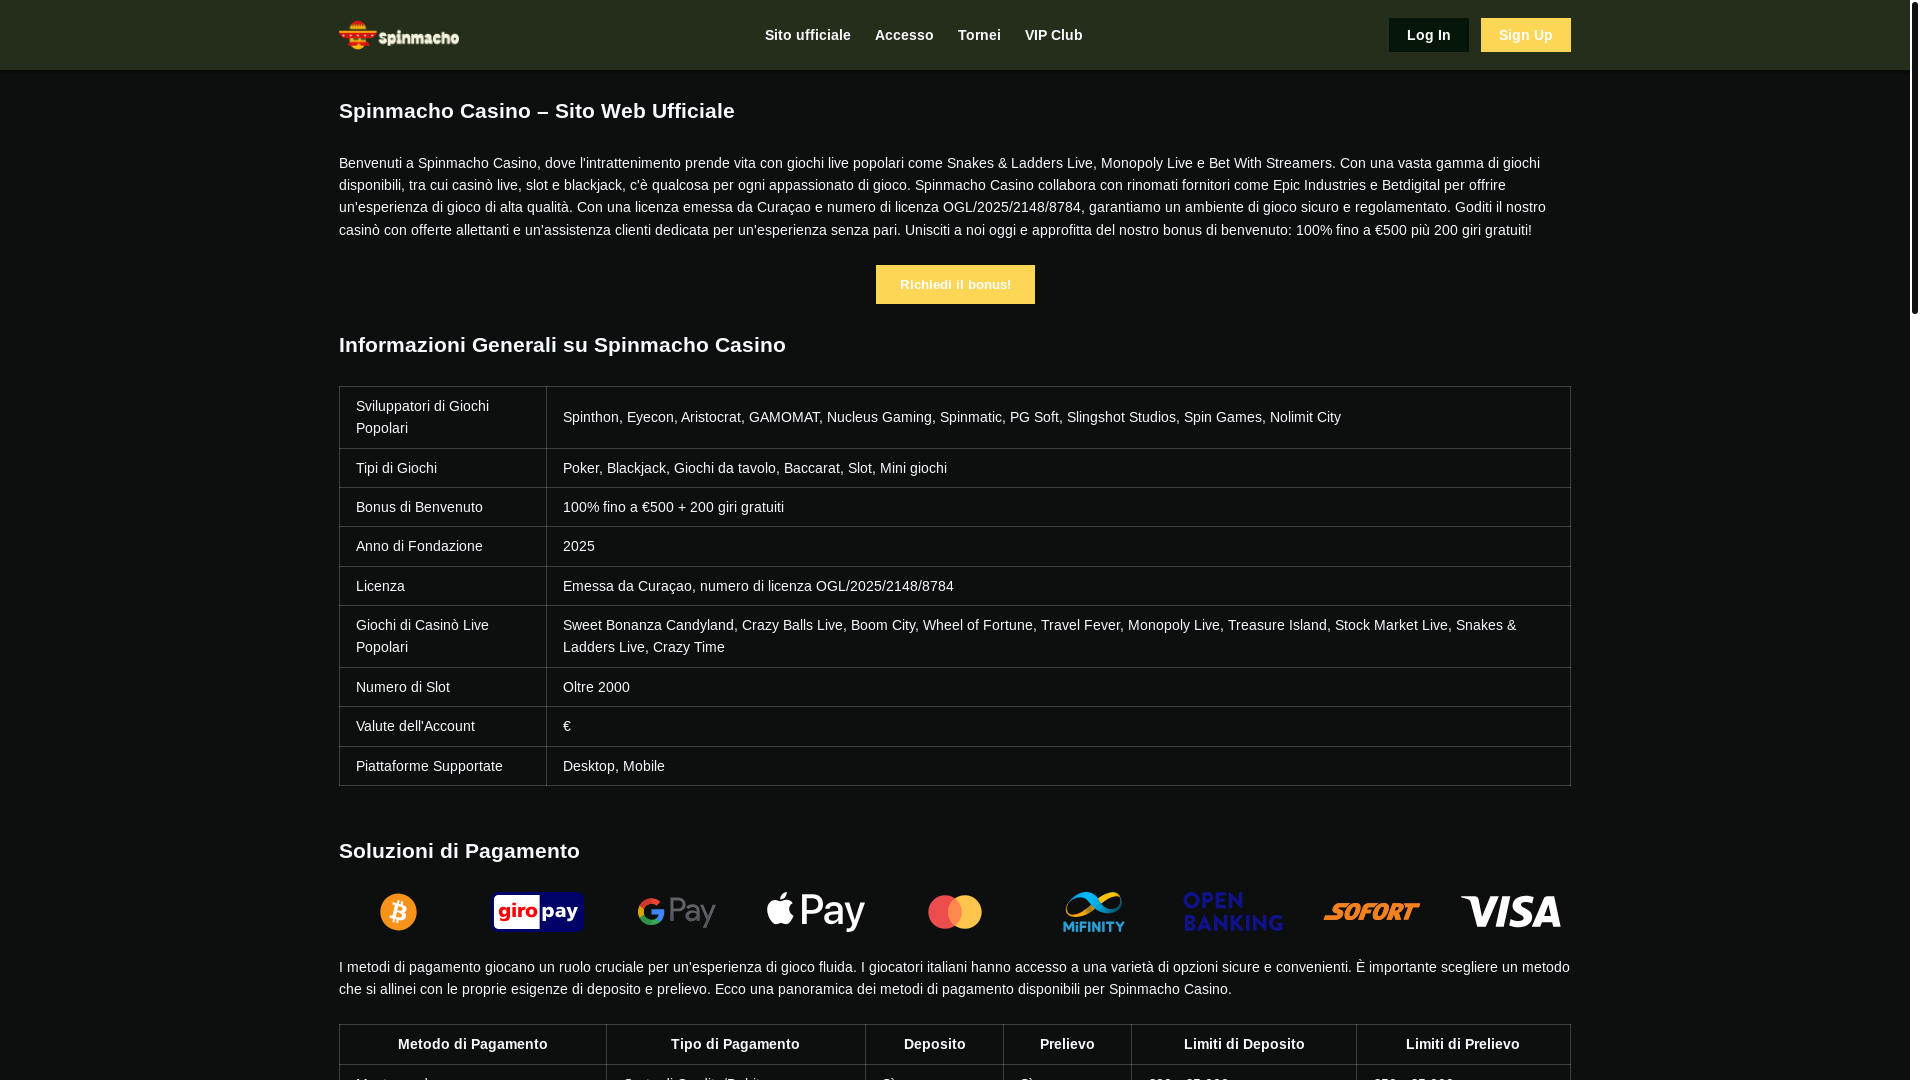
Task: Click the 'Spinmacho Casino – Sito Web Ufficiale' heading
Action: pos(537,110)
